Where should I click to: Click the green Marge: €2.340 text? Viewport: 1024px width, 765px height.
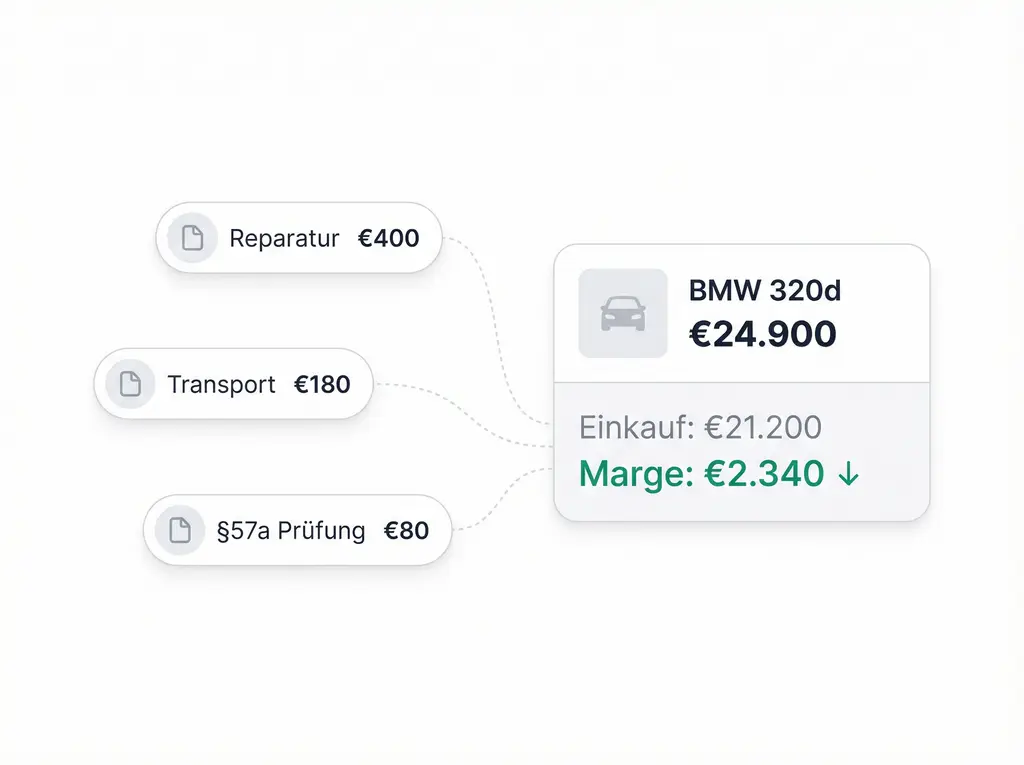tap(702, 473)
